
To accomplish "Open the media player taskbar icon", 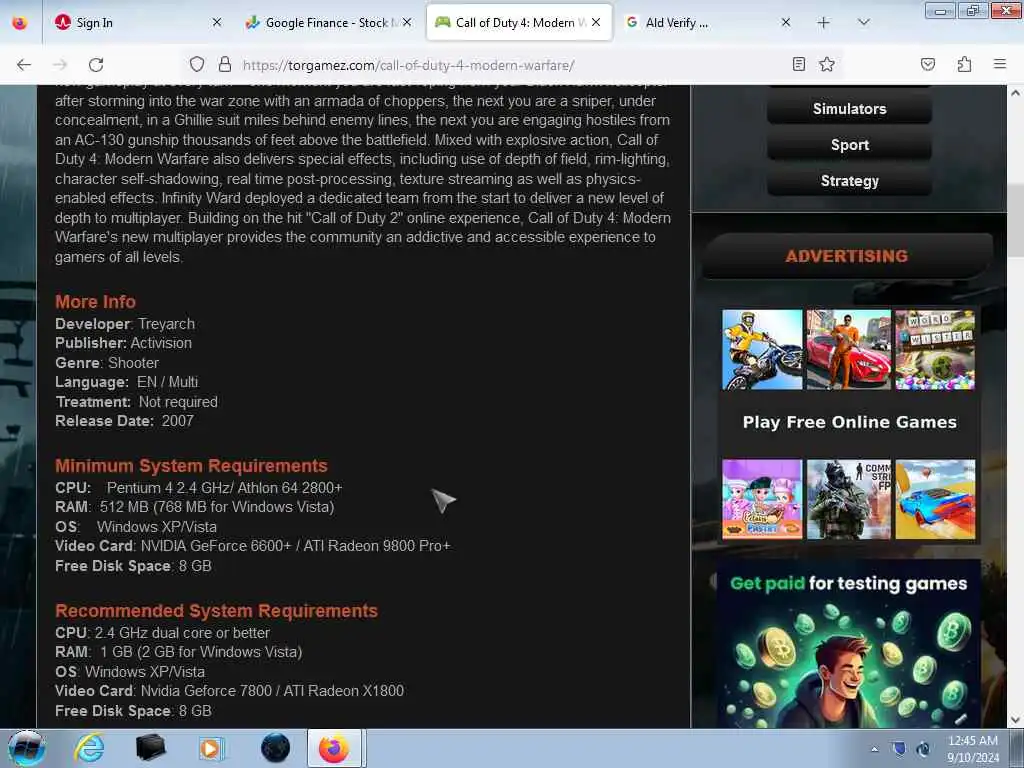I will pyautogui.click(x=210, y=748).
